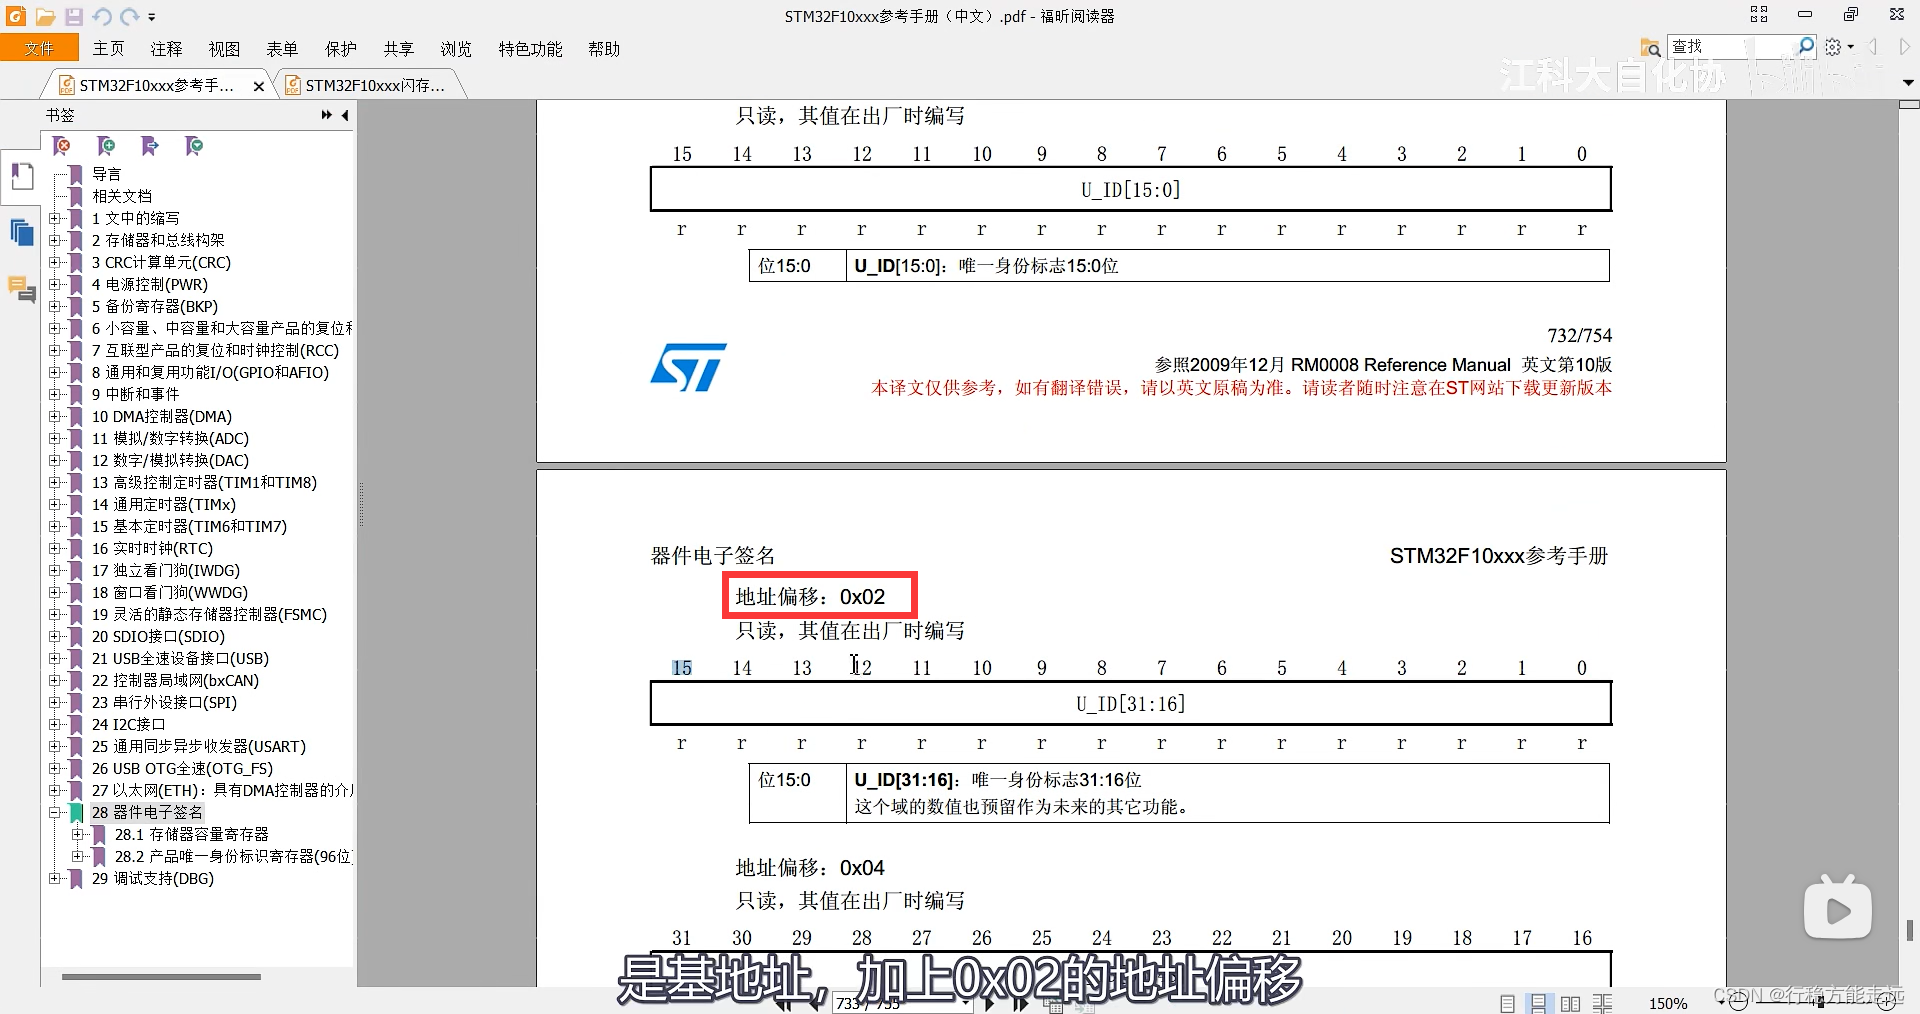This screenshot has height=1014, width=1920.
Task: Click the delete bookmark icon
Action: pos(62,147)
